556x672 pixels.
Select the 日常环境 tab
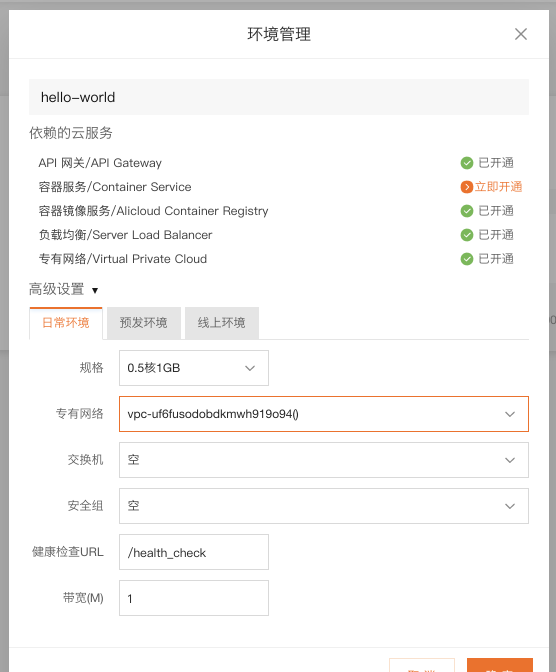pyautogui.click(x=66, y=323)
